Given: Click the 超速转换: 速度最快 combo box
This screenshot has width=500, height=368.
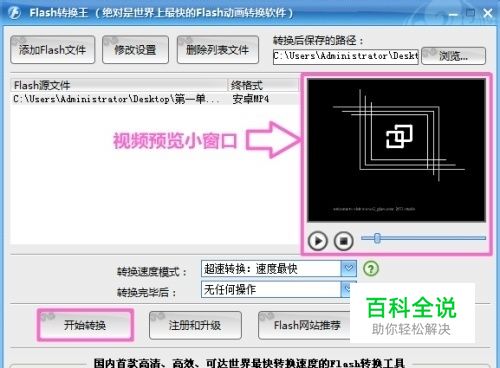Looking at the screenshot, I should [279, 269].
